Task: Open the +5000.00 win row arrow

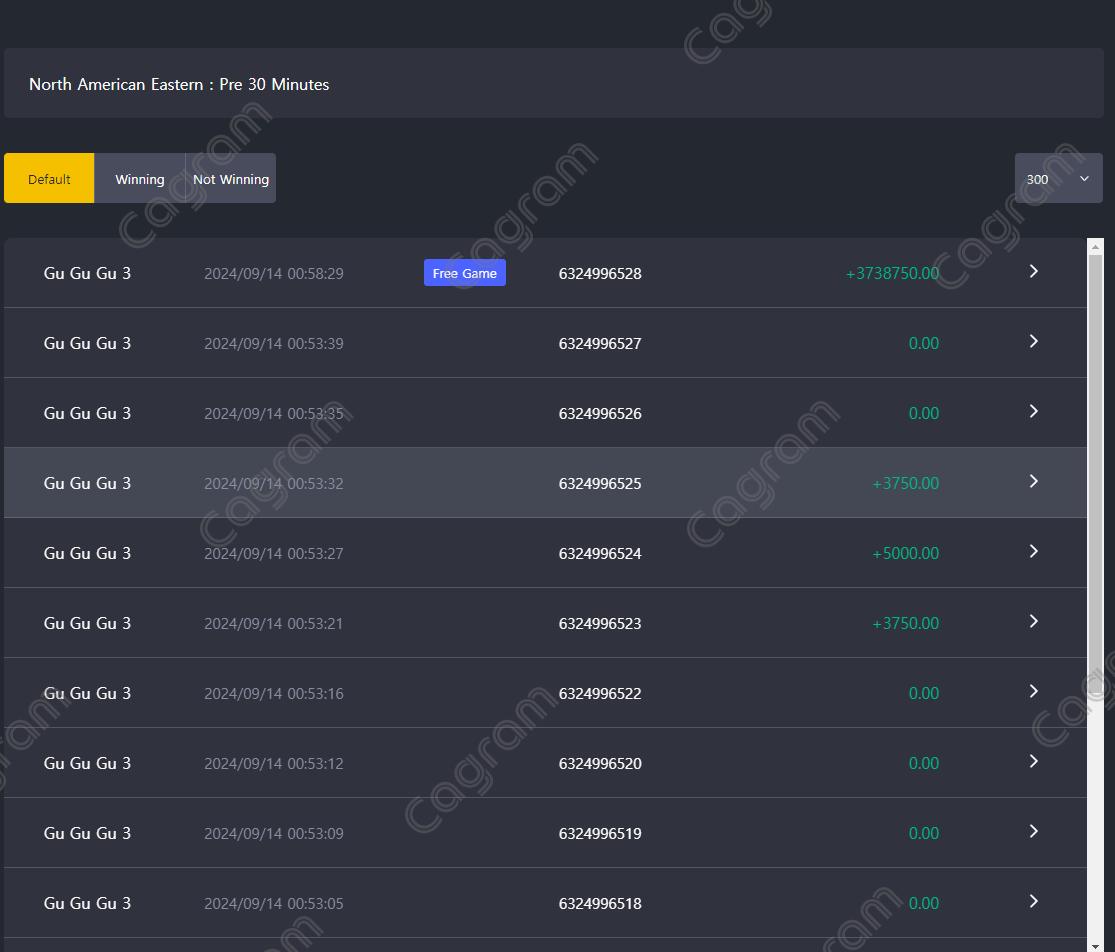Action: click(x=1034, y=552)
